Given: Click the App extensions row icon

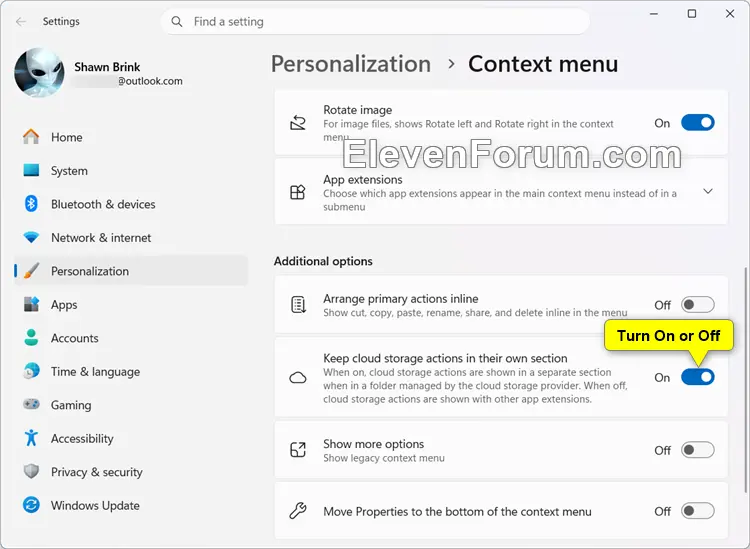Looking at the screenshot, I should tap(298, 192).
